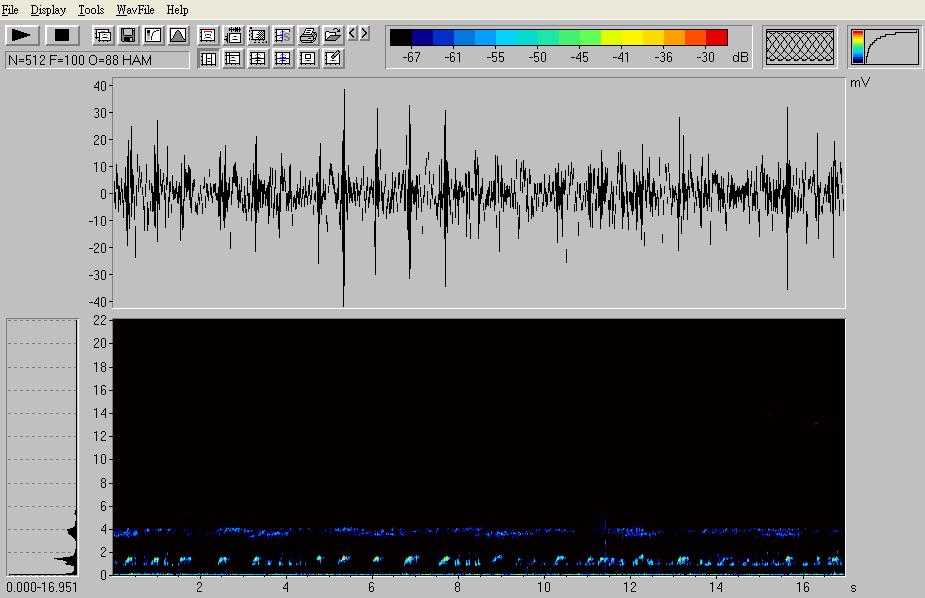The image size is (925, 598).
Task: Click the left arrow navigation button
Action: (x=353, y=33)
